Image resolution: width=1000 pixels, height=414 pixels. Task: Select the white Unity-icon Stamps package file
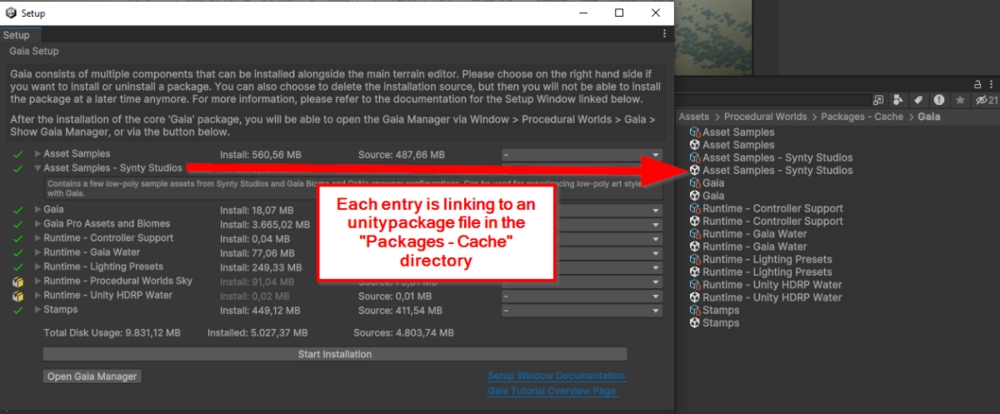click(714, 323)
